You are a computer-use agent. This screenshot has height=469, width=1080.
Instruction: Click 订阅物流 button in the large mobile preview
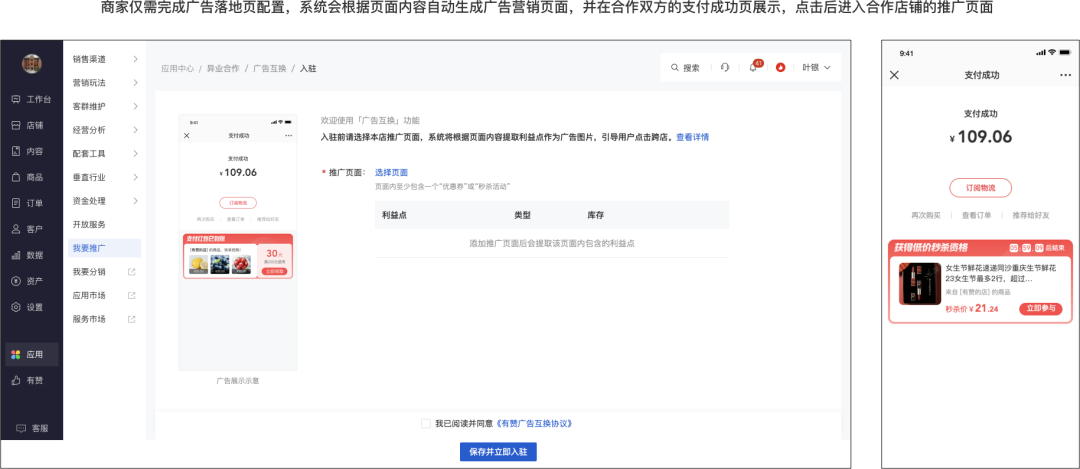(x=980, y=188)
